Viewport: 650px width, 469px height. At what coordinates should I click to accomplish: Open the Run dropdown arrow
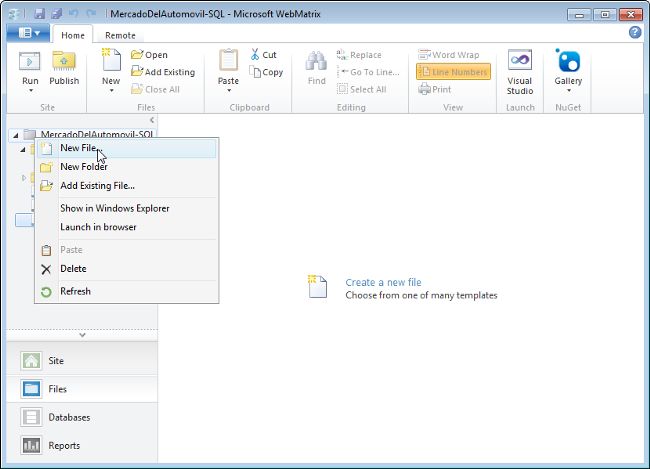click(x=31, y=90)
